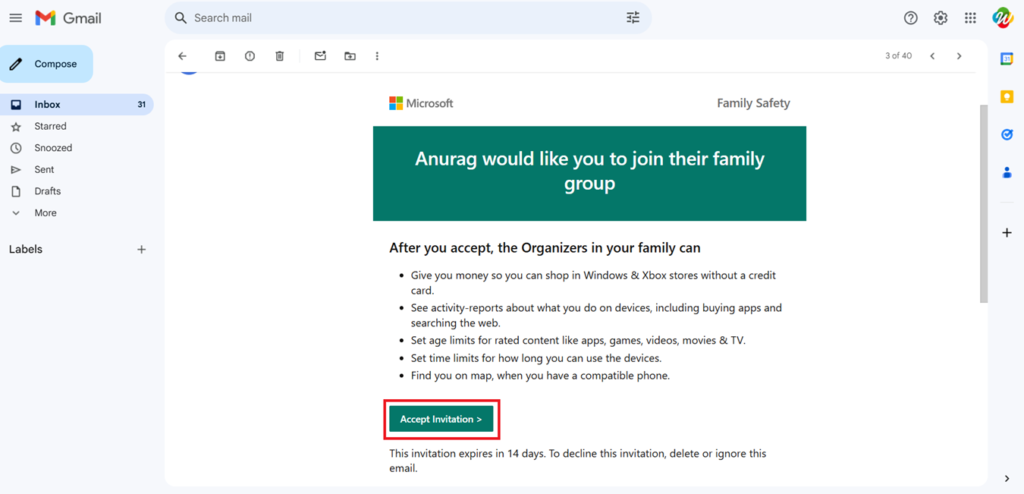Open the main menu hamburger icon
The image size is (1024, 494).
pos(16,18)
